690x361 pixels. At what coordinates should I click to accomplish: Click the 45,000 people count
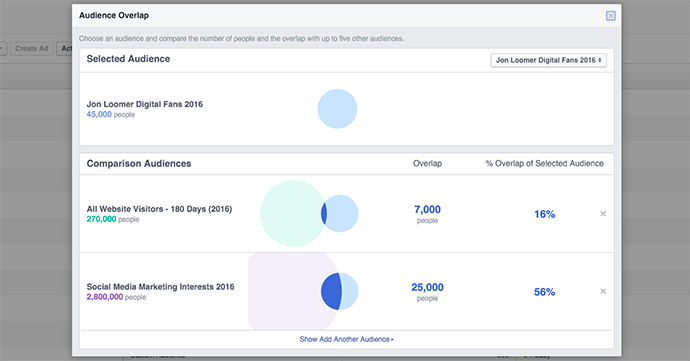[x=110, y=114]
